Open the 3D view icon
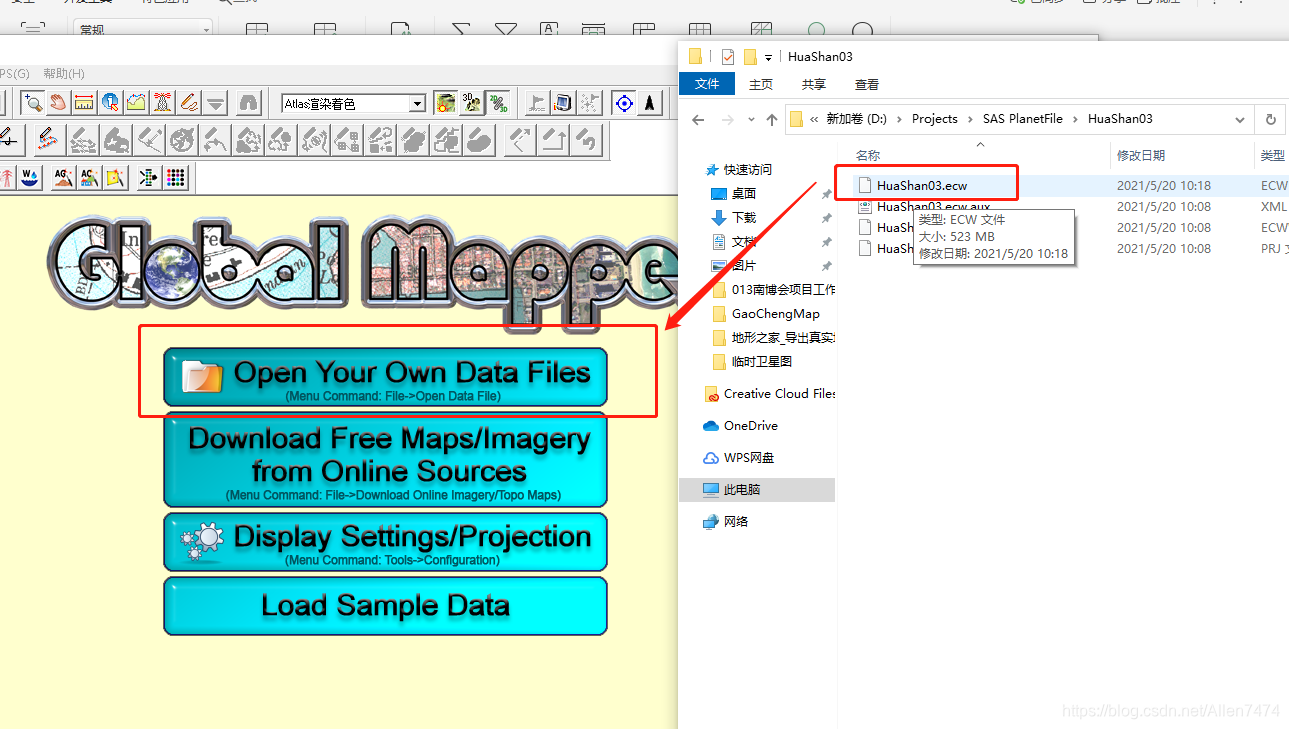Image resolution: width=1289 pixels, height=729 pixels. [471, 103]
